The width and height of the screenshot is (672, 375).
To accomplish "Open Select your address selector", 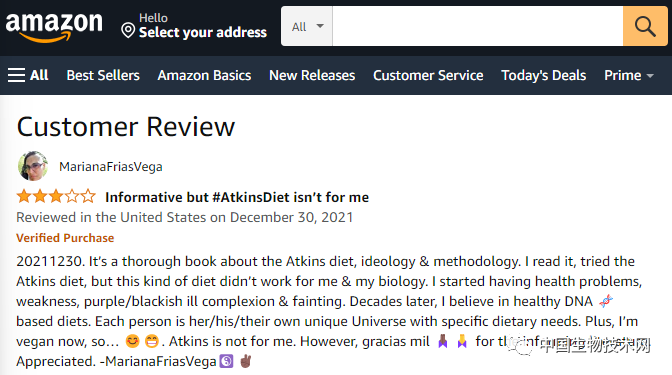I will (x=194, y=26).
